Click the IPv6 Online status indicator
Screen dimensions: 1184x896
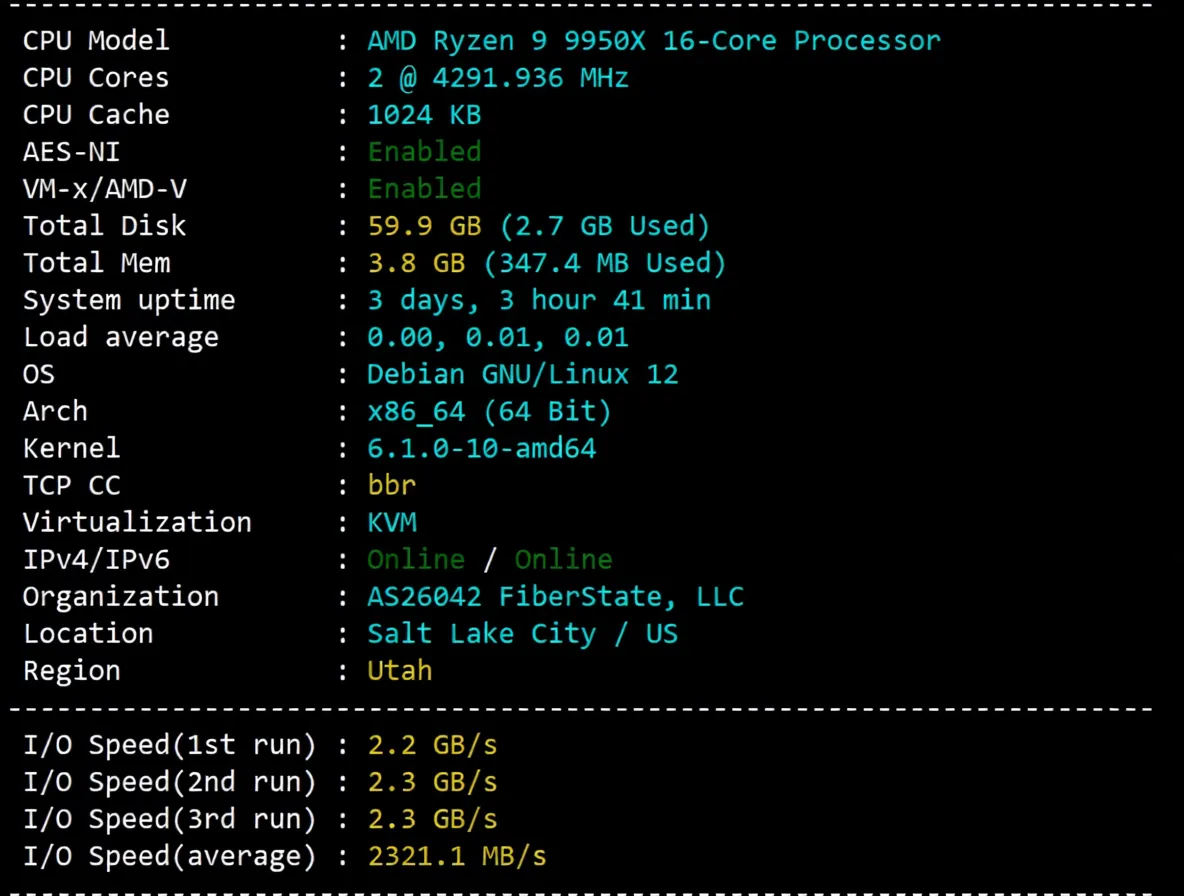(563, 558)
